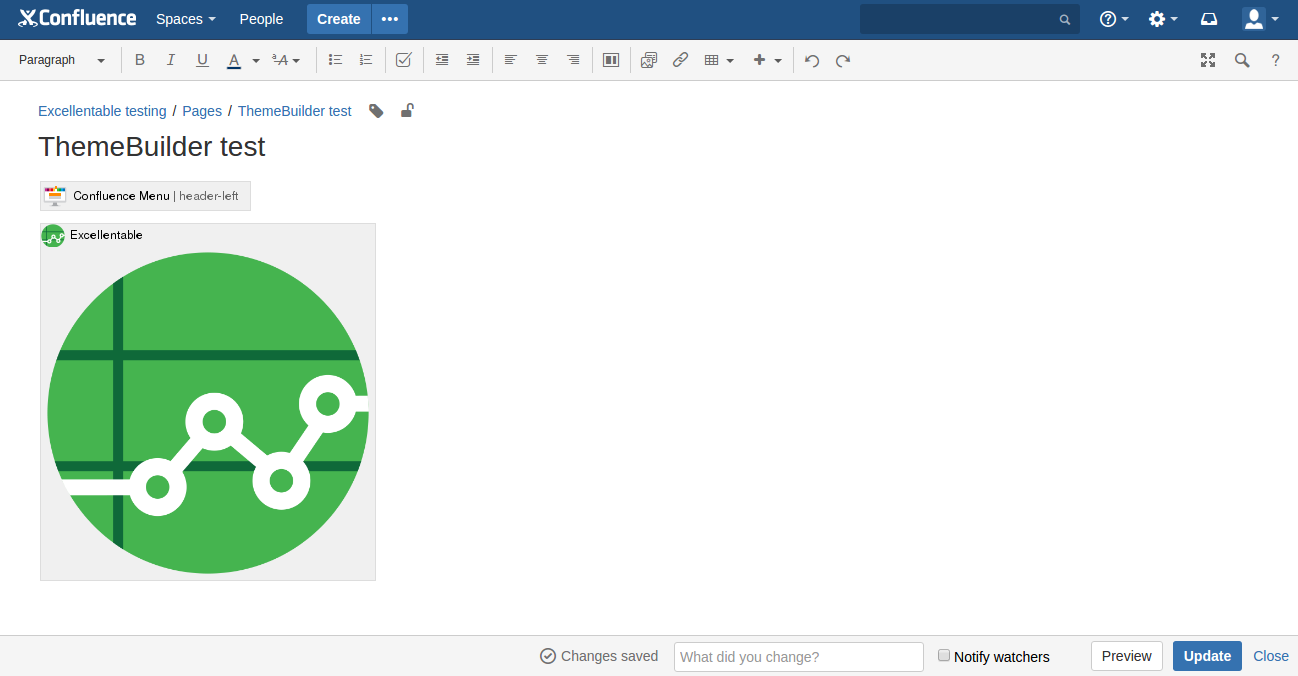Insert a bullet list

tap(336, 60)
